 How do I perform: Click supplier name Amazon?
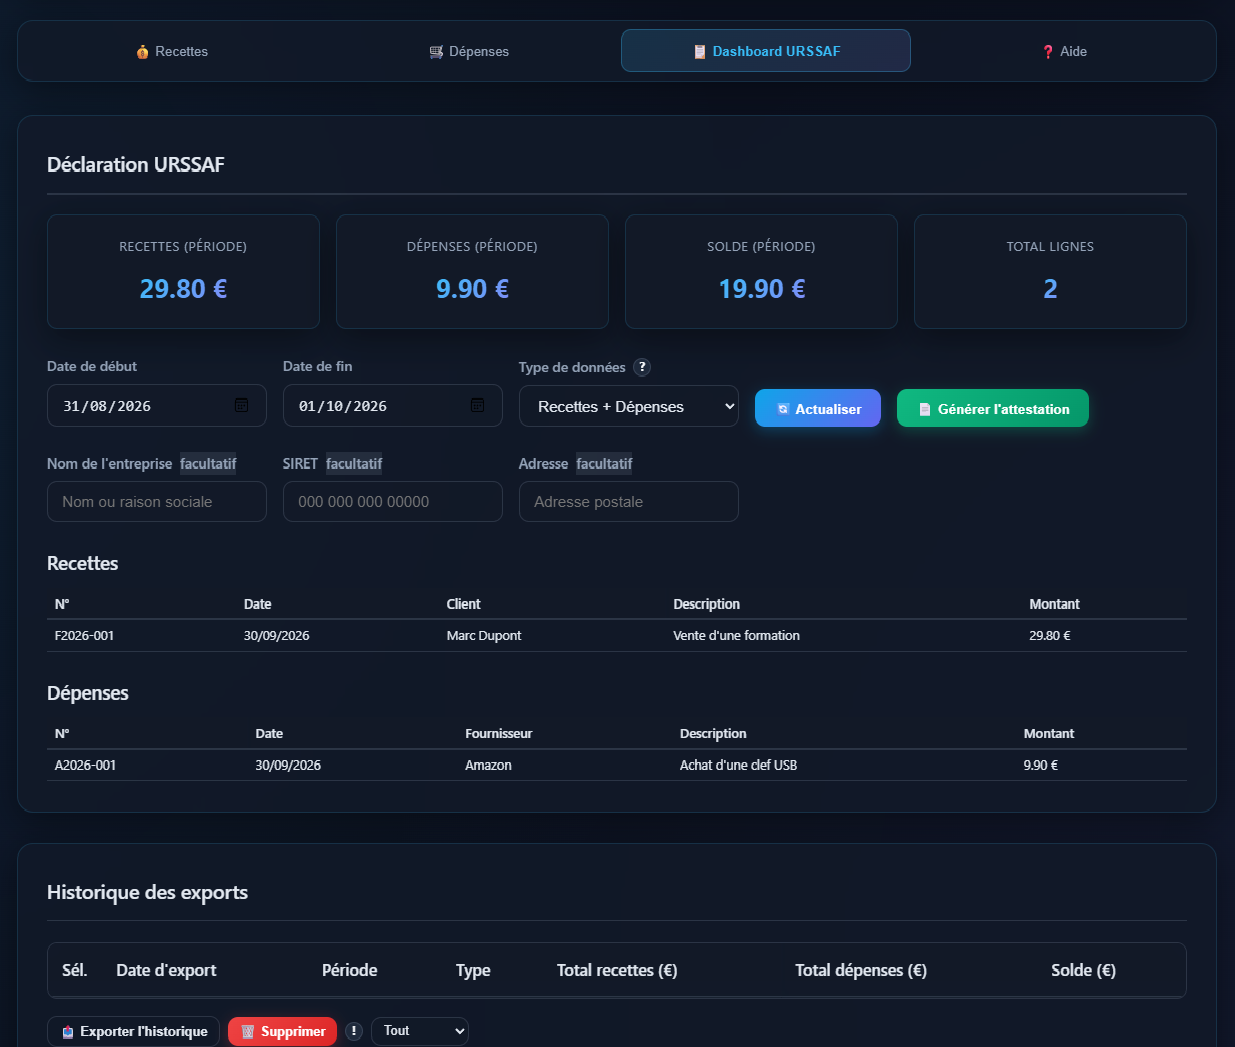[488, 765]
